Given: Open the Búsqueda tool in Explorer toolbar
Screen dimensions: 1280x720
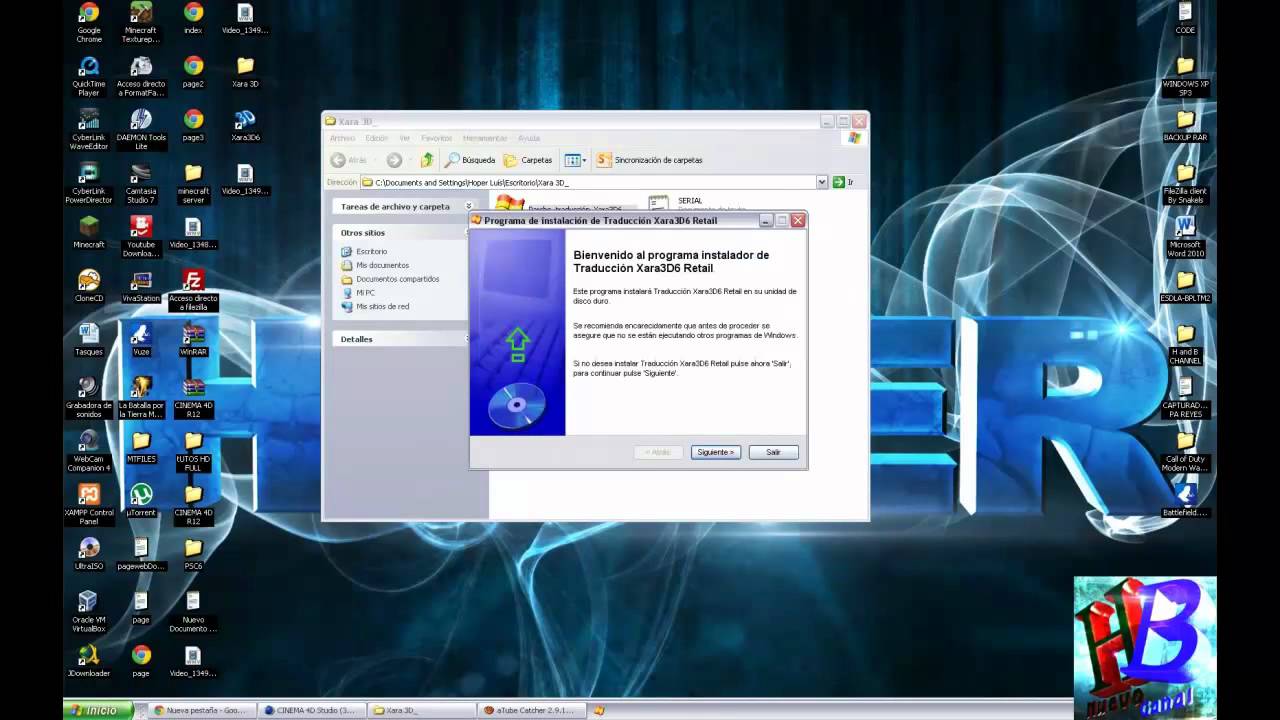Looking at the screenshot, I should click(x=470, y=160).
